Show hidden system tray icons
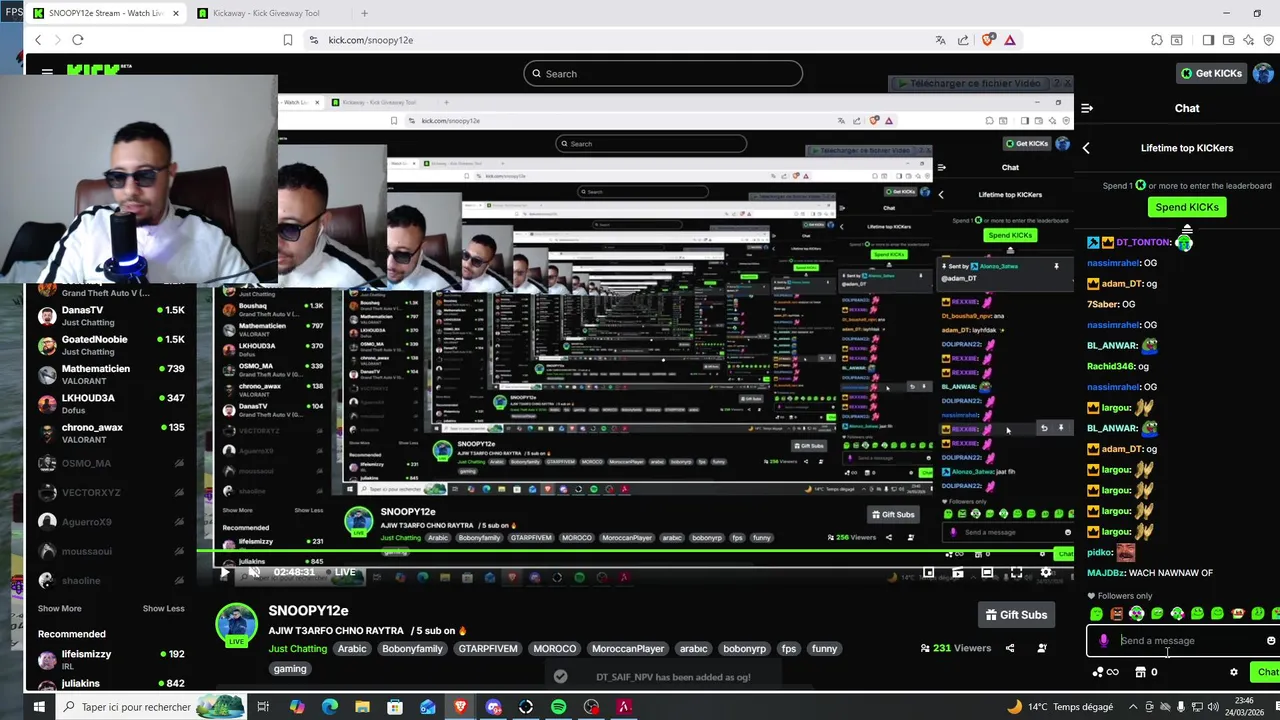This screenshot has width=1280, height=720. [1133, 707]
